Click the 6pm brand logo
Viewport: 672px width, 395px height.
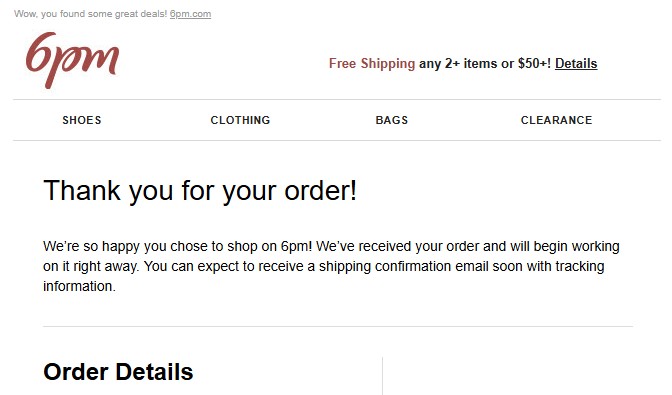pyautogui.click(x=72, y=60)
